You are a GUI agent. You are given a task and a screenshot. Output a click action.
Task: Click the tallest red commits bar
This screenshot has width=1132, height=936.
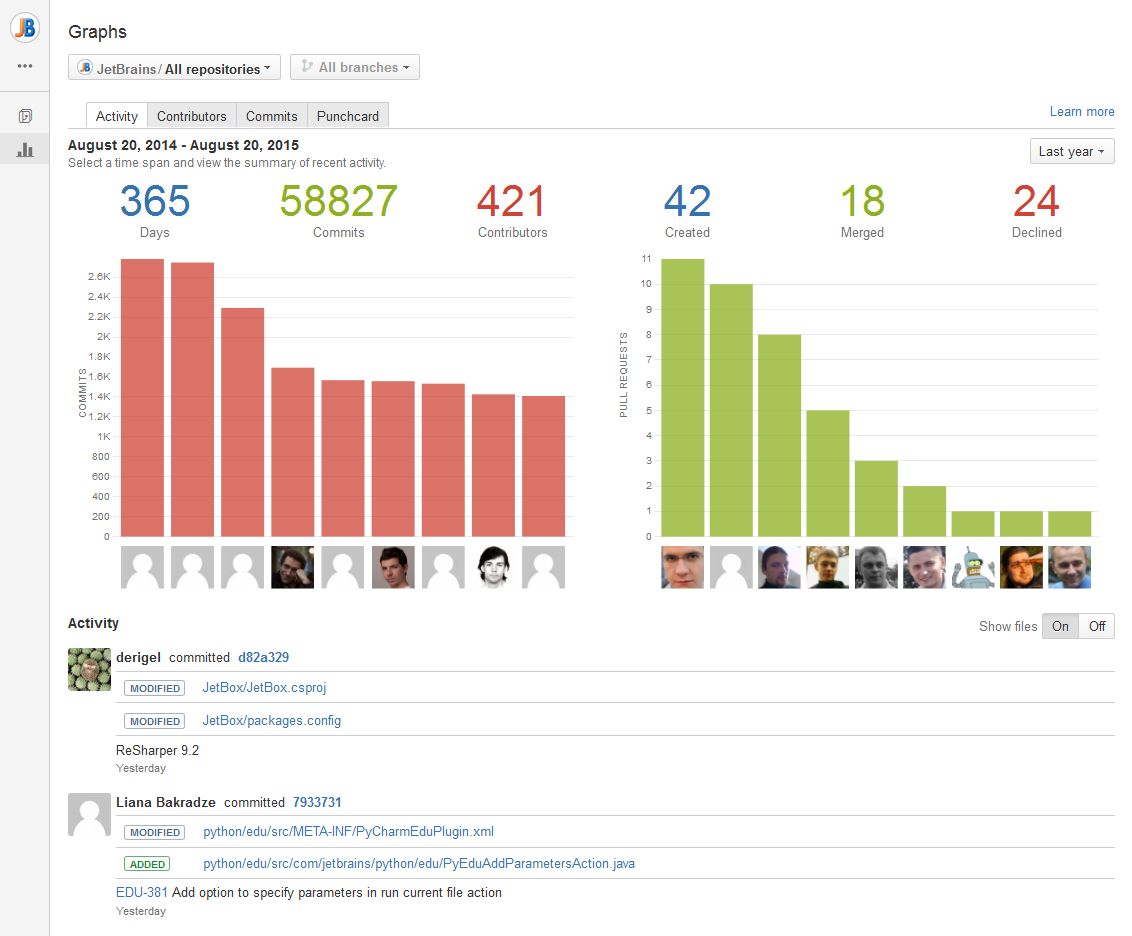(142, 398)
